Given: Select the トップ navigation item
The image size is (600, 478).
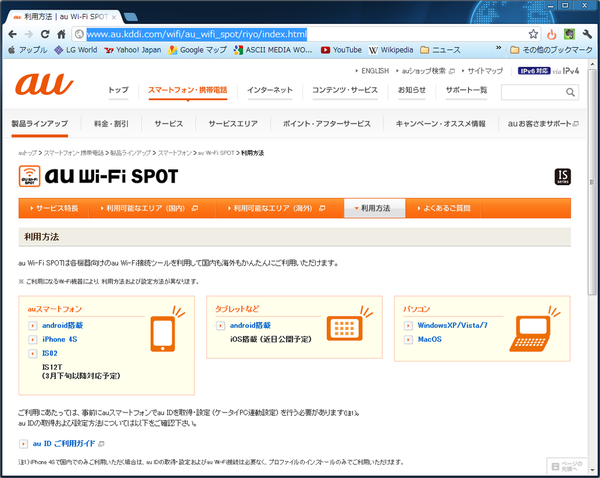Looking at the screenshot, I should tap(118, 90).
